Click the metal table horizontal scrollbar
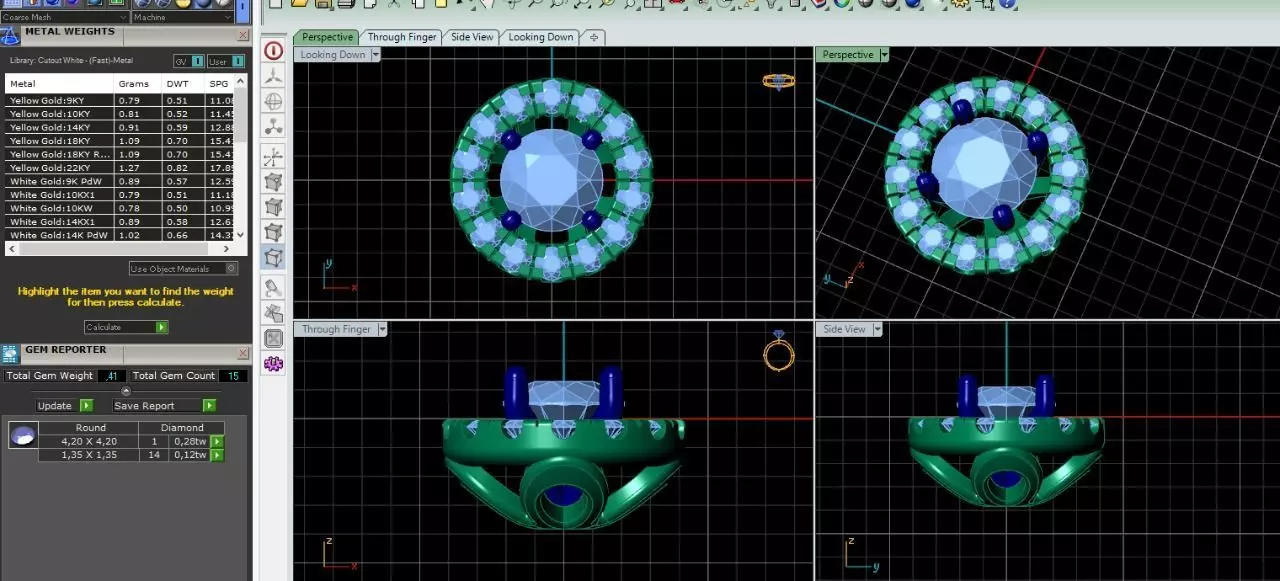Viewport: 1280px width, 581px height. pos(120,248)
